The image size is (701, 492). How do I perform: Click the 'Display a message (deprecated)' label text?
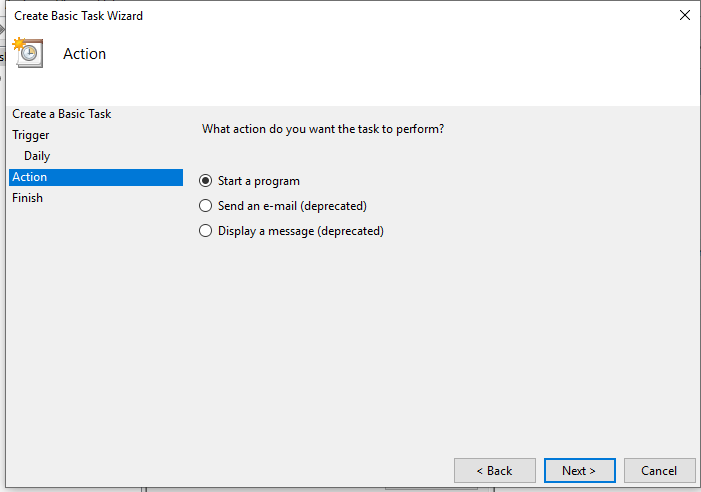pos(300,231)
